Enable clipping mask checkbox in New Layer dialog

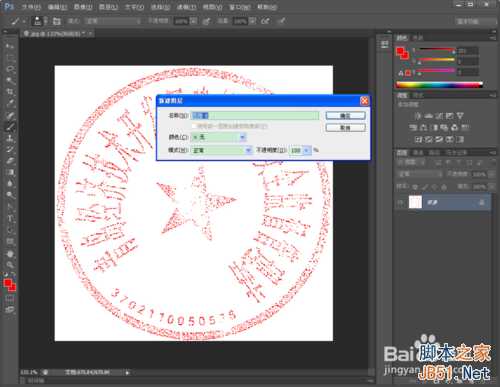click(x=194, y=126)
